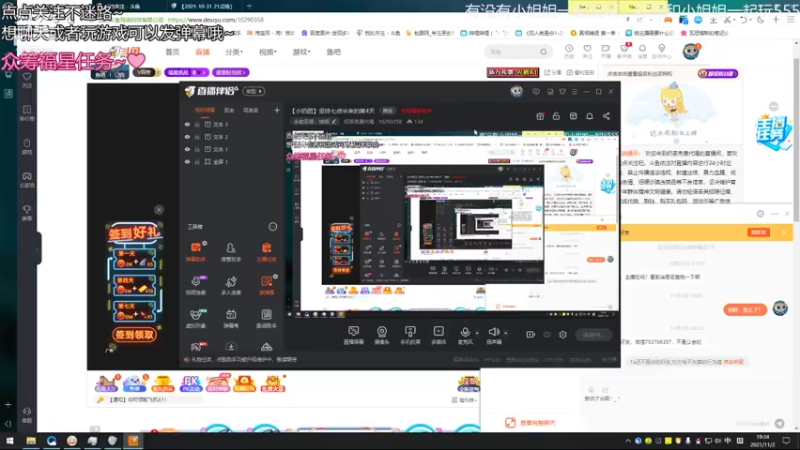Viewport: 800px width, 450px height.
Task: Open the 弹幕秀 tool
Action: (x=231, y=318)
